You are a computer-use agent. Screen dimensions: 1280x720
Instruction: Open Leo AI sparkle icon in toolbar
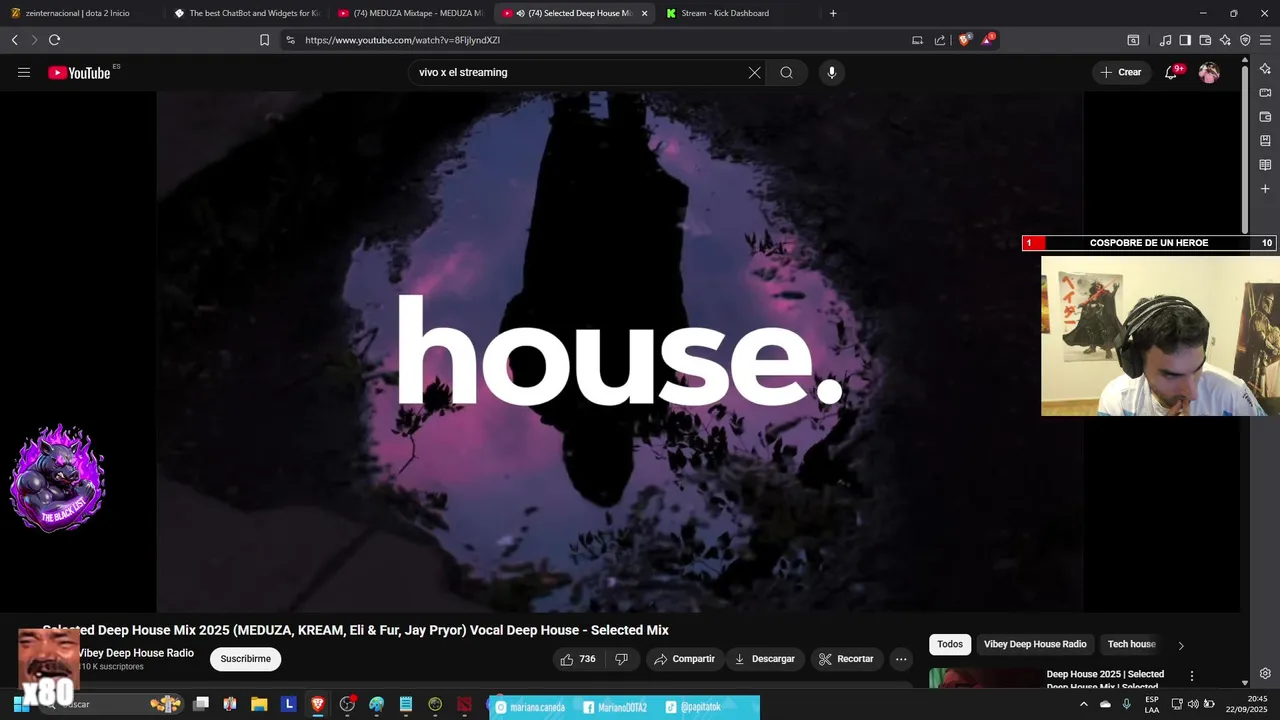tap(1225, 40)
